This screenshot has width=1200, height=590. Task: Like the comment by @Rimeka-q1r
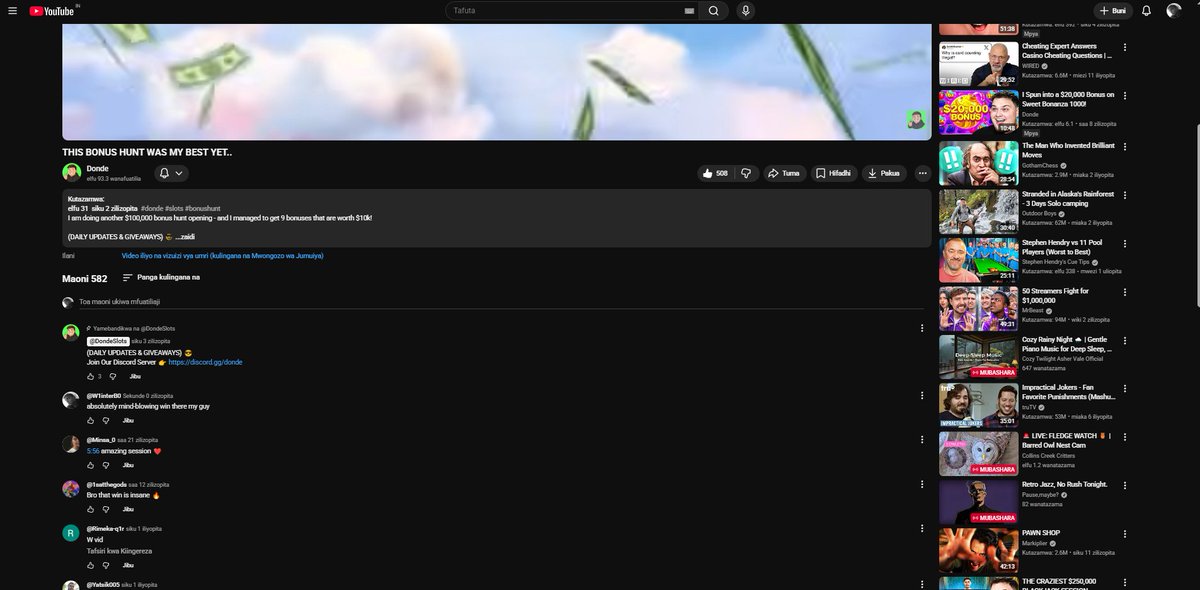point(90,565)
